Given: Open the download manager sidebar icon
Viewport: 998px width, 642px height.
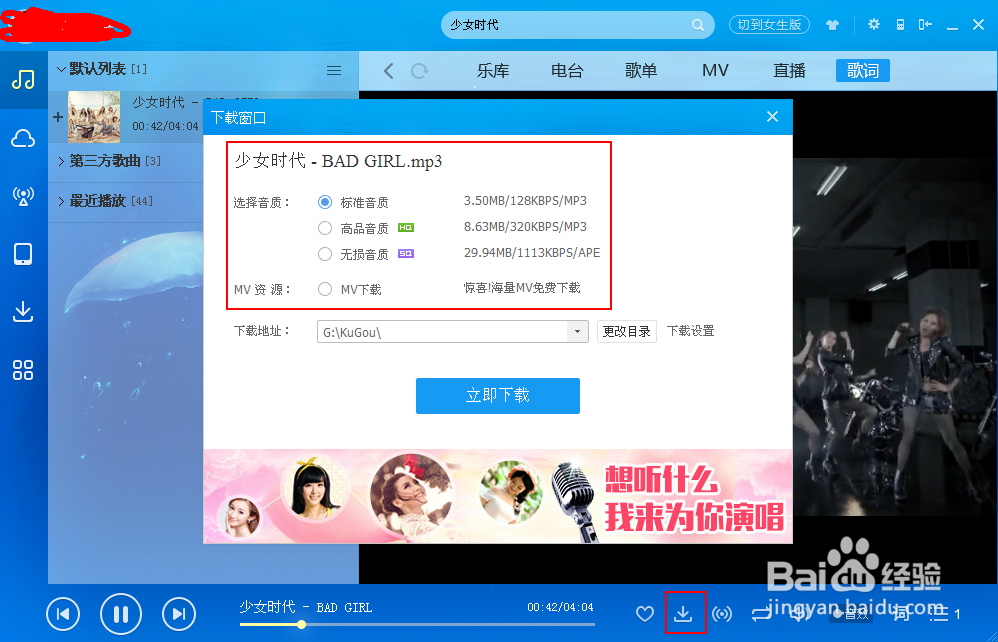Looking at the screenshot, I should [x=23, y=312].
